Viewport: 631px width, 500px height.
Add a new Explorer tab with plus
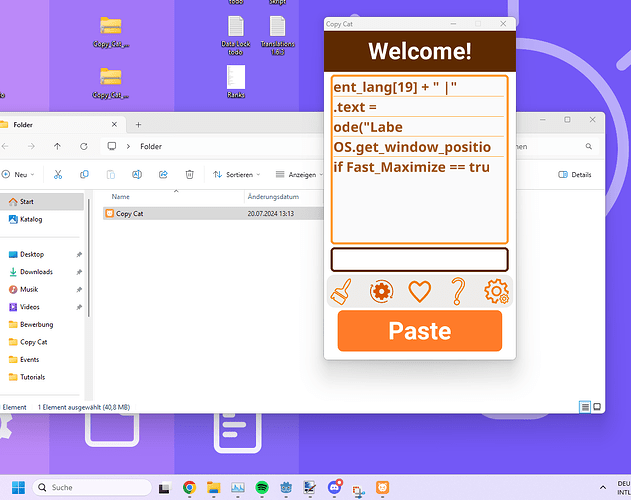click(x=138, y=125)
